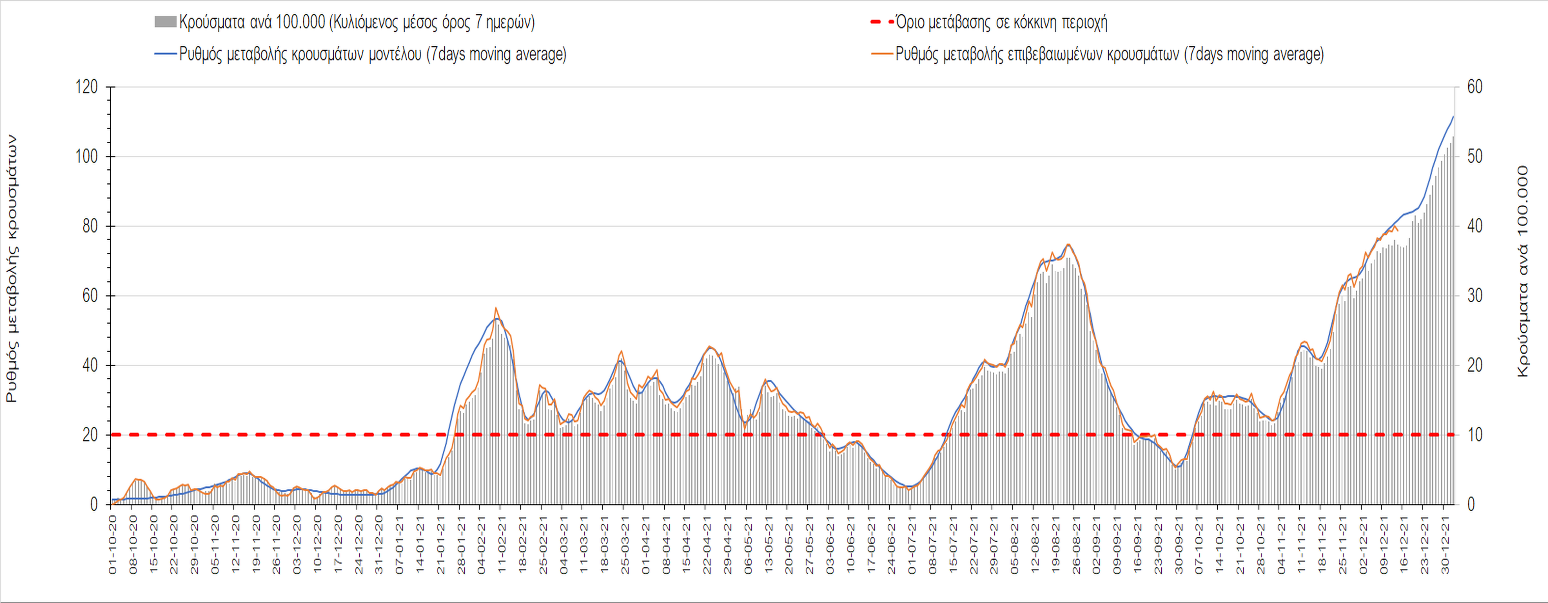Screen dimensions: 1548x603
Task: Click the orange line legend marker
Action: 880,54
